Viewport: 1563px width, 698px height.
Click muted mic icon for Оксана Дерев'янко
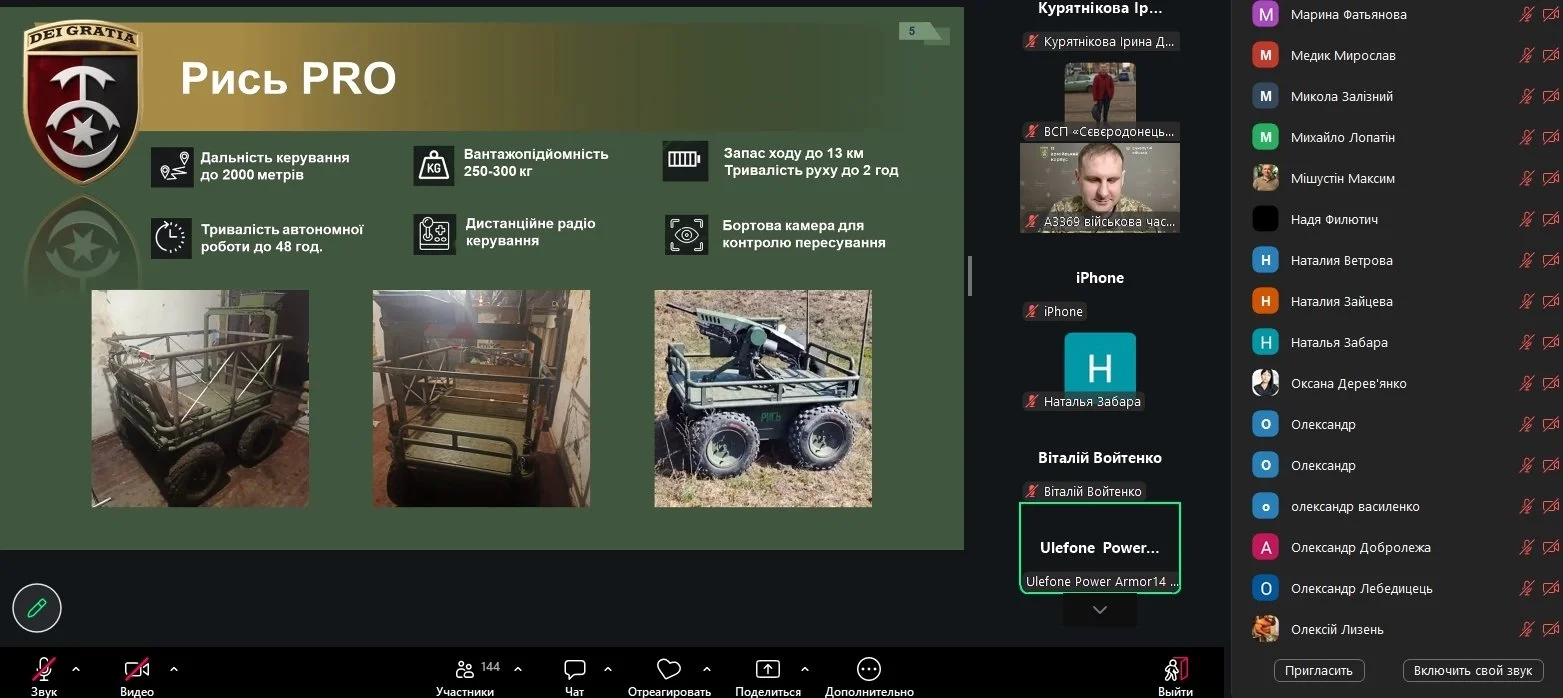tap(1527, 383)
